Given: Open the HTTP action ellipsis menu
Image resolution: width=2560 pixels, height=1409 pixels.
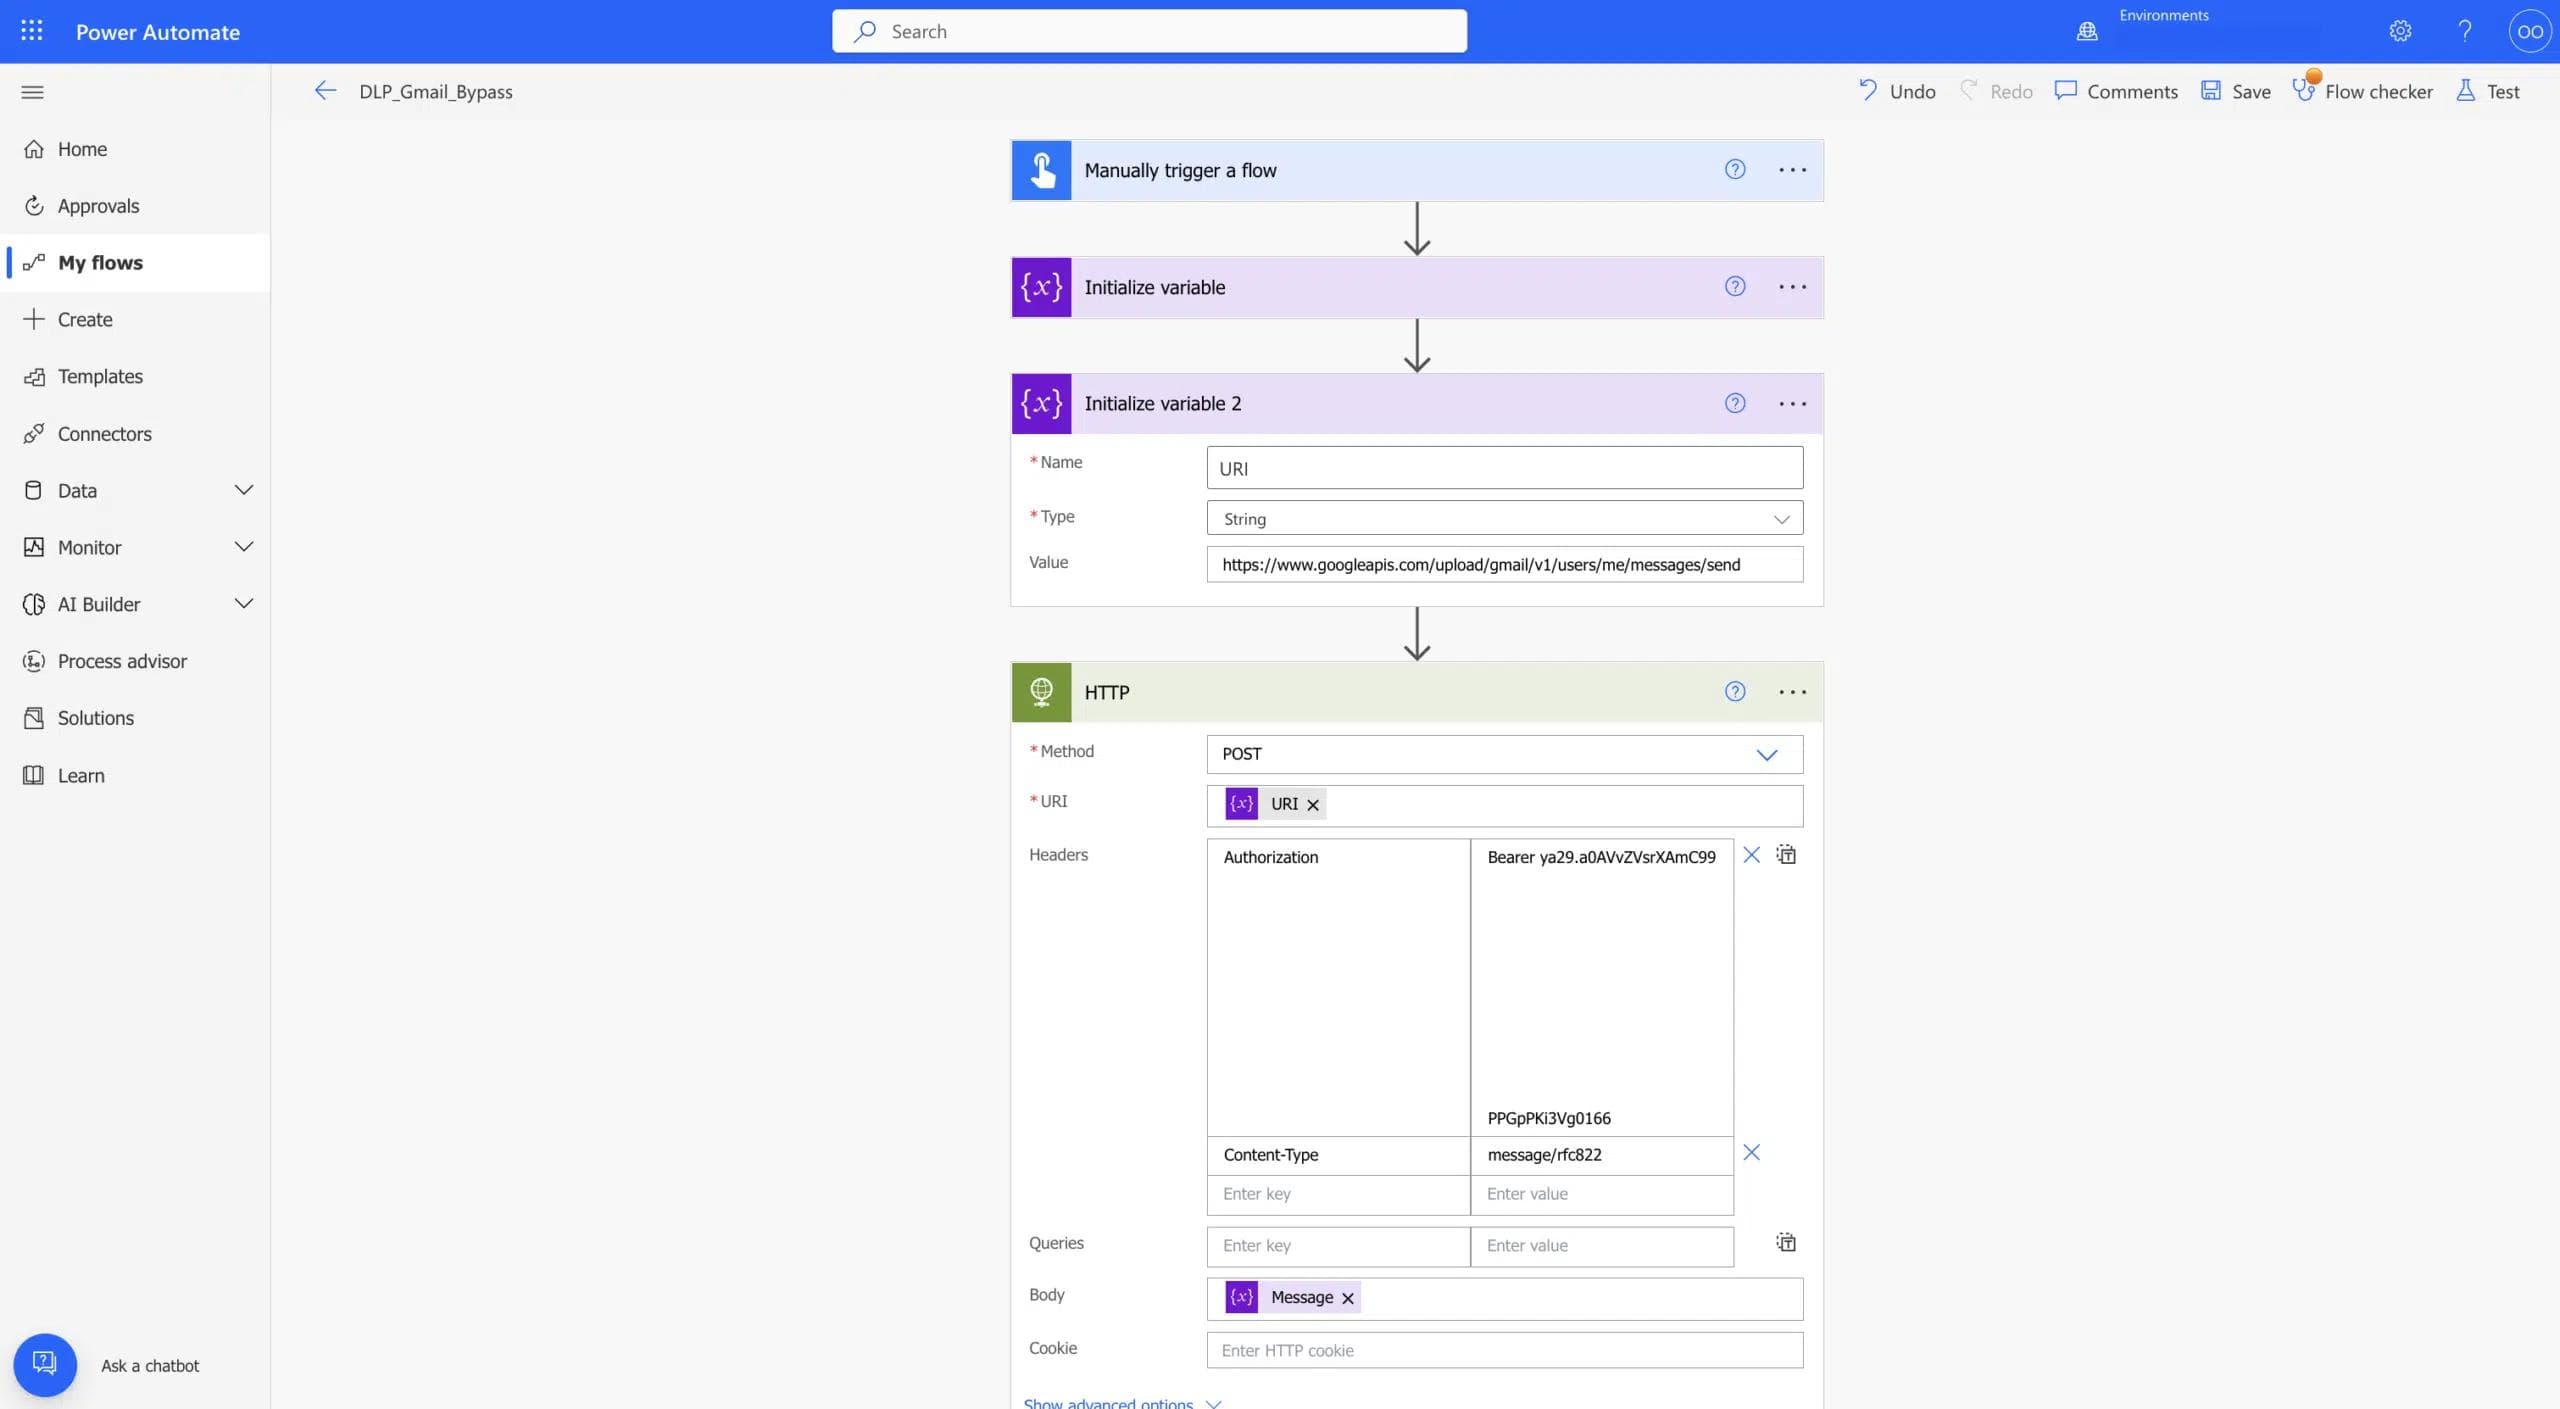Looking at the screenshot, I should (1792, 692).
